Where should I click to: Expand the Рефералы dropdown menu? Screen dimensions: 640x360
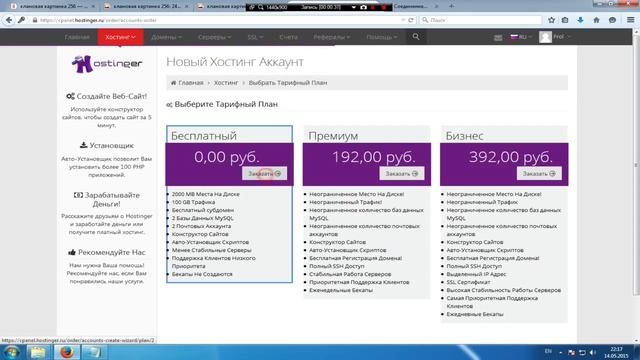click(331, 37)
